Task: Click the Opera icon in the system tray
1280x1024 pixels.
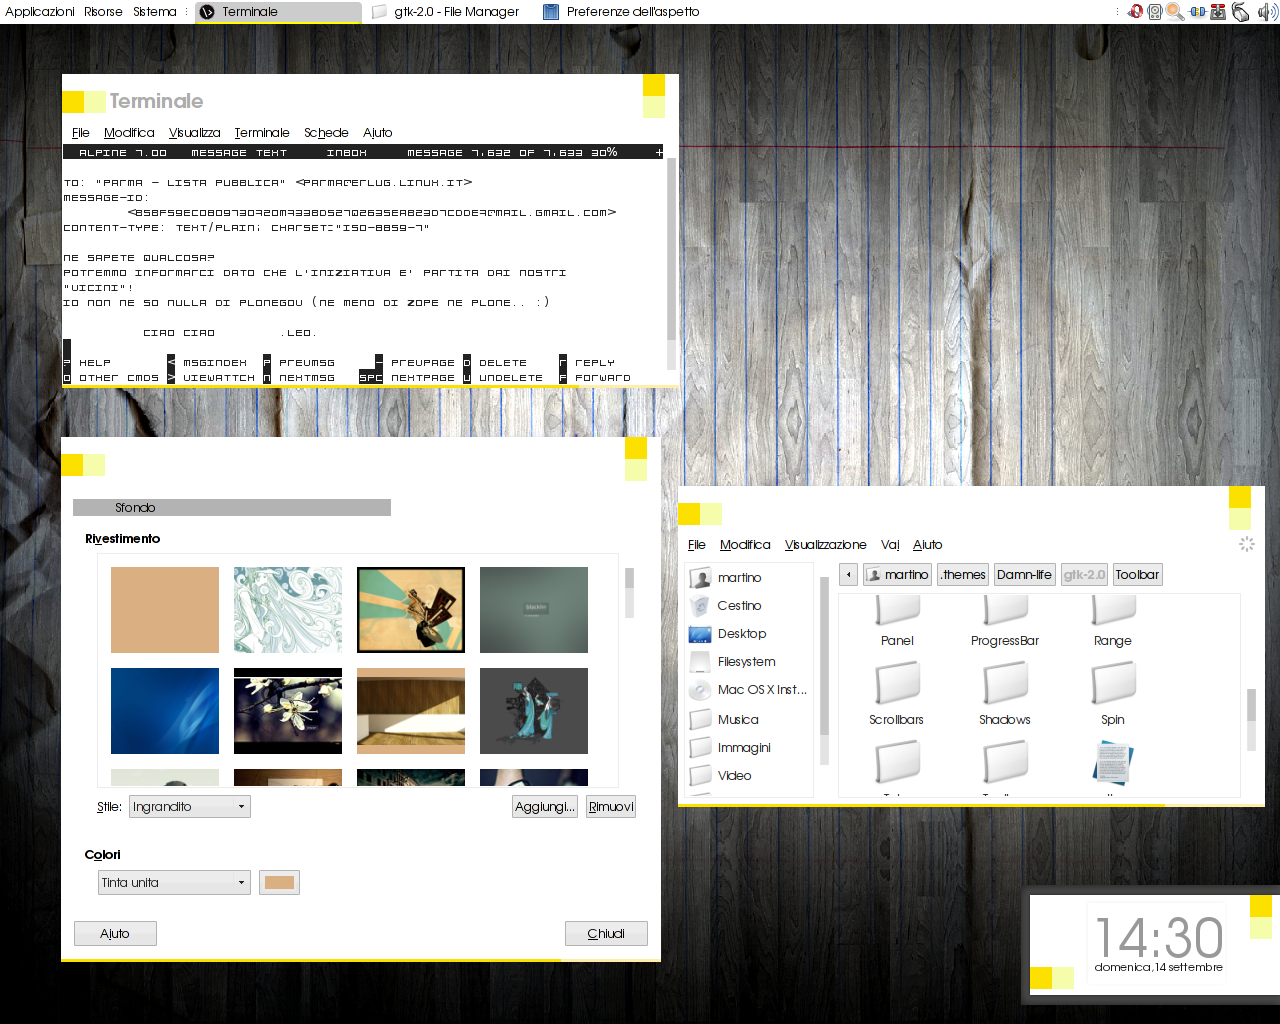Action: tap(1135, 12)
